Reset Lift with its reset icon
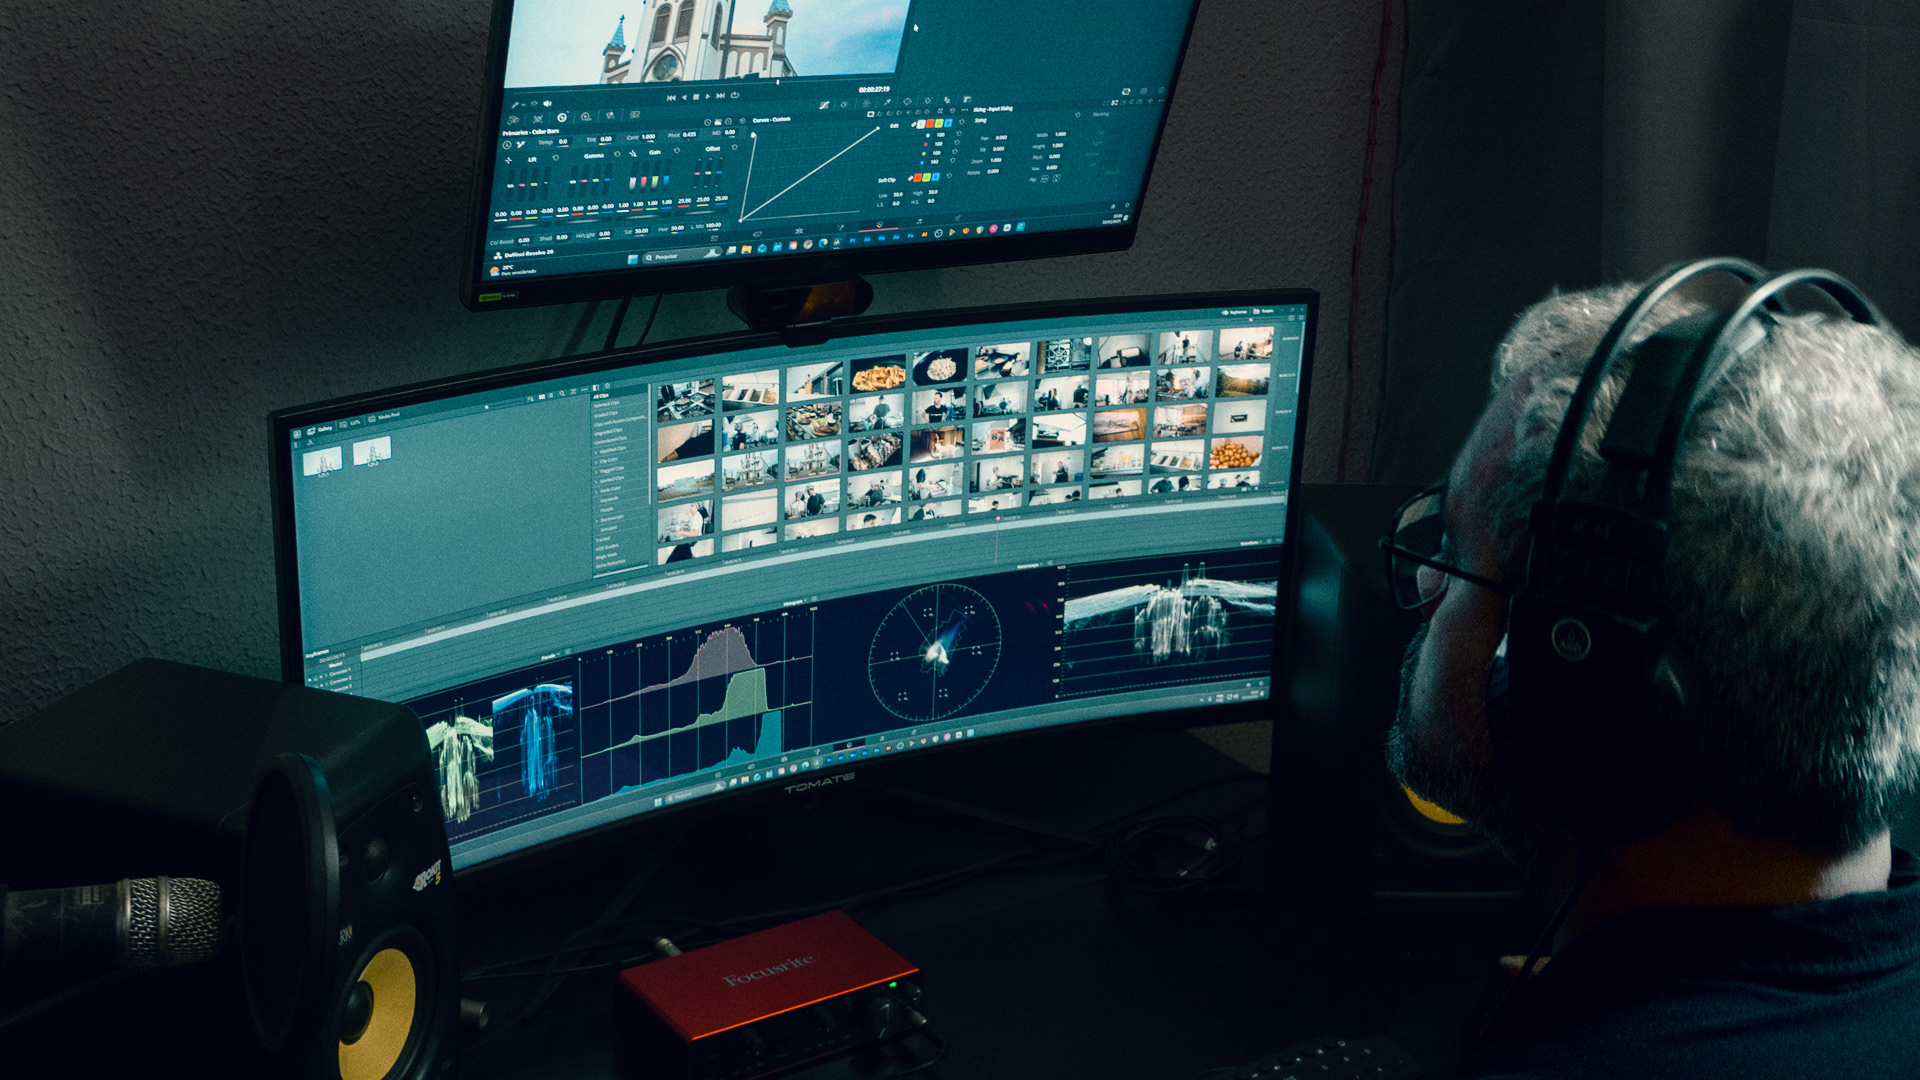Screen dimensions: 1920x1080 click(556, 157)
